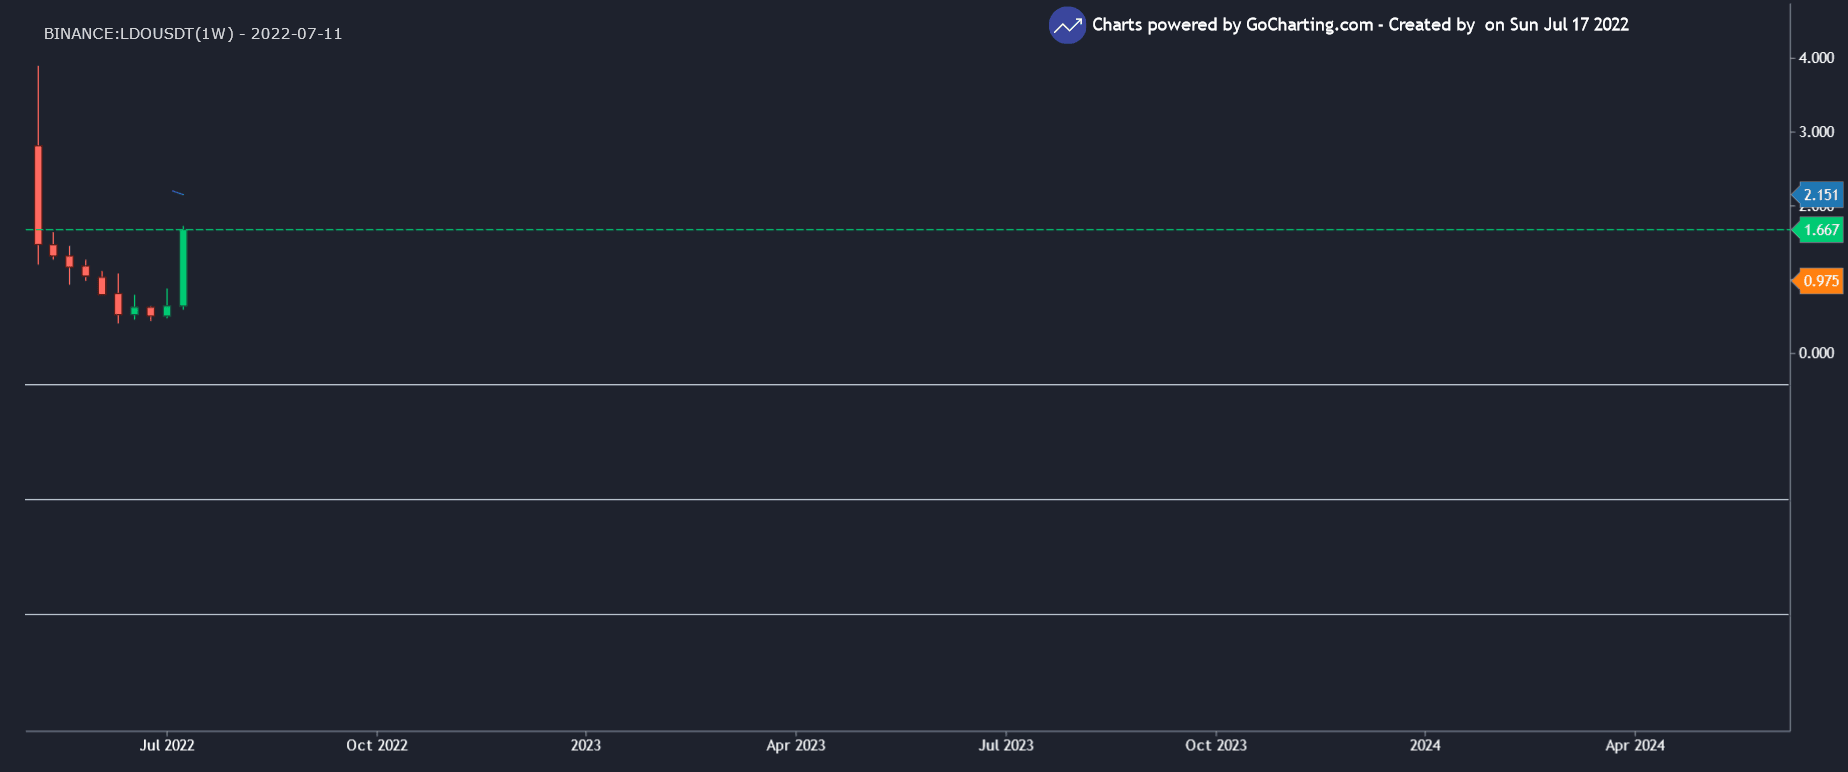Click the Apr 2024 time axis label
Screen dimensions: 1848x772
point(1635,745)
